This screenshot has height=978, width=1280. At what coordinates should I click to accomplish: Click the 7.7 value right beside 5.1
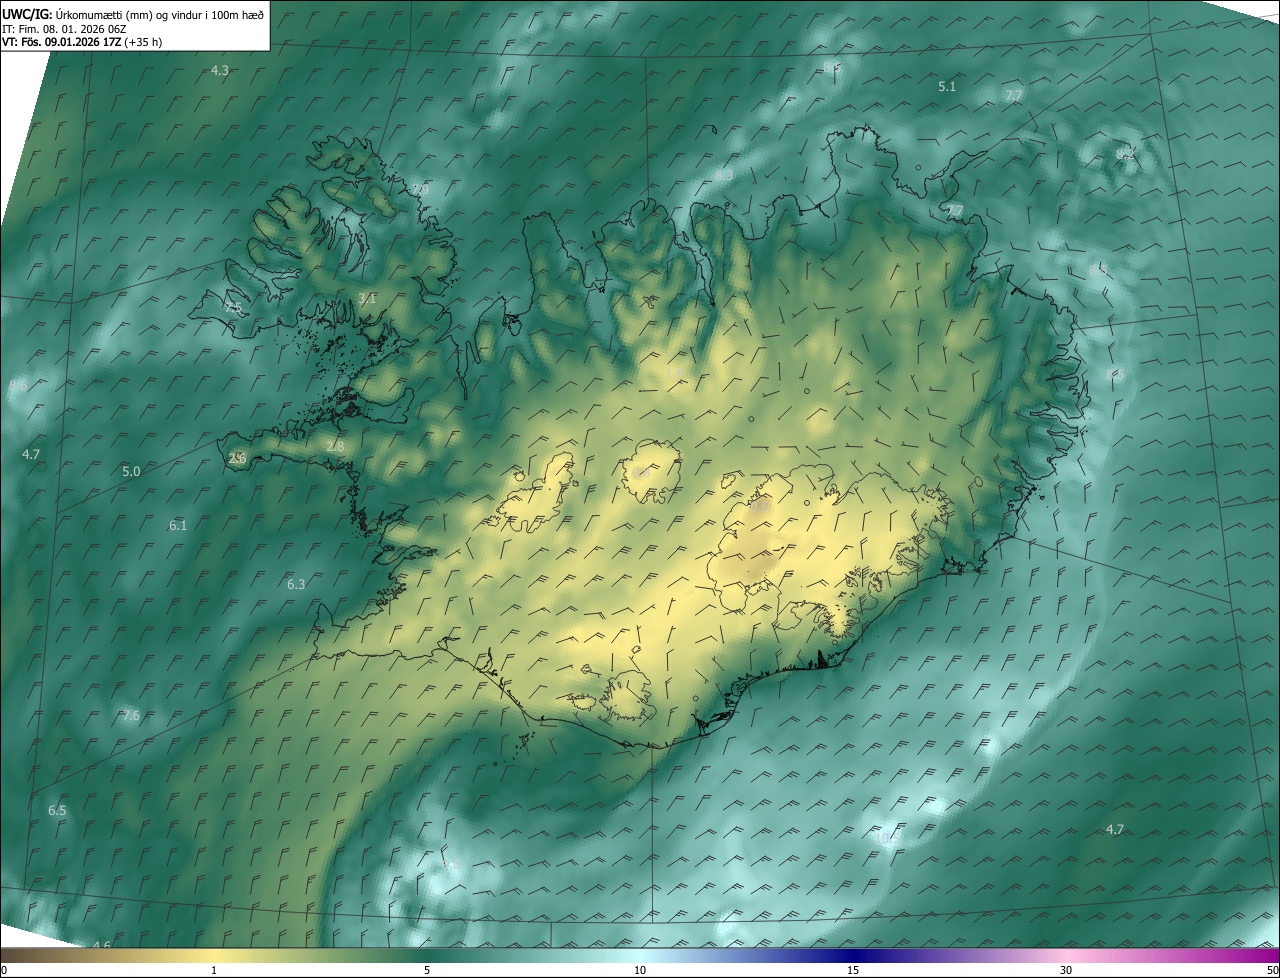(x=1014, y=95)
